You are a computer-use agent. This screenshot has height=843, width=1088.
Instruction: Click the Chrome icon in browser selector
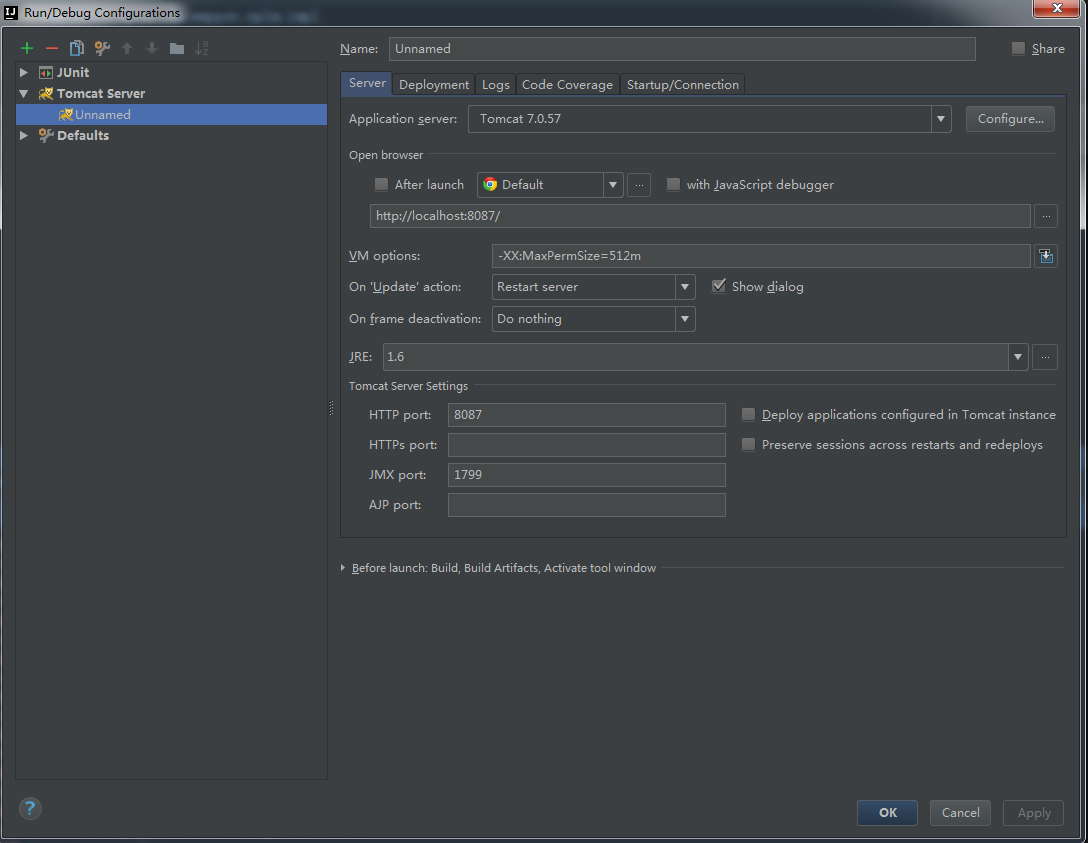(x=490, y=185)
